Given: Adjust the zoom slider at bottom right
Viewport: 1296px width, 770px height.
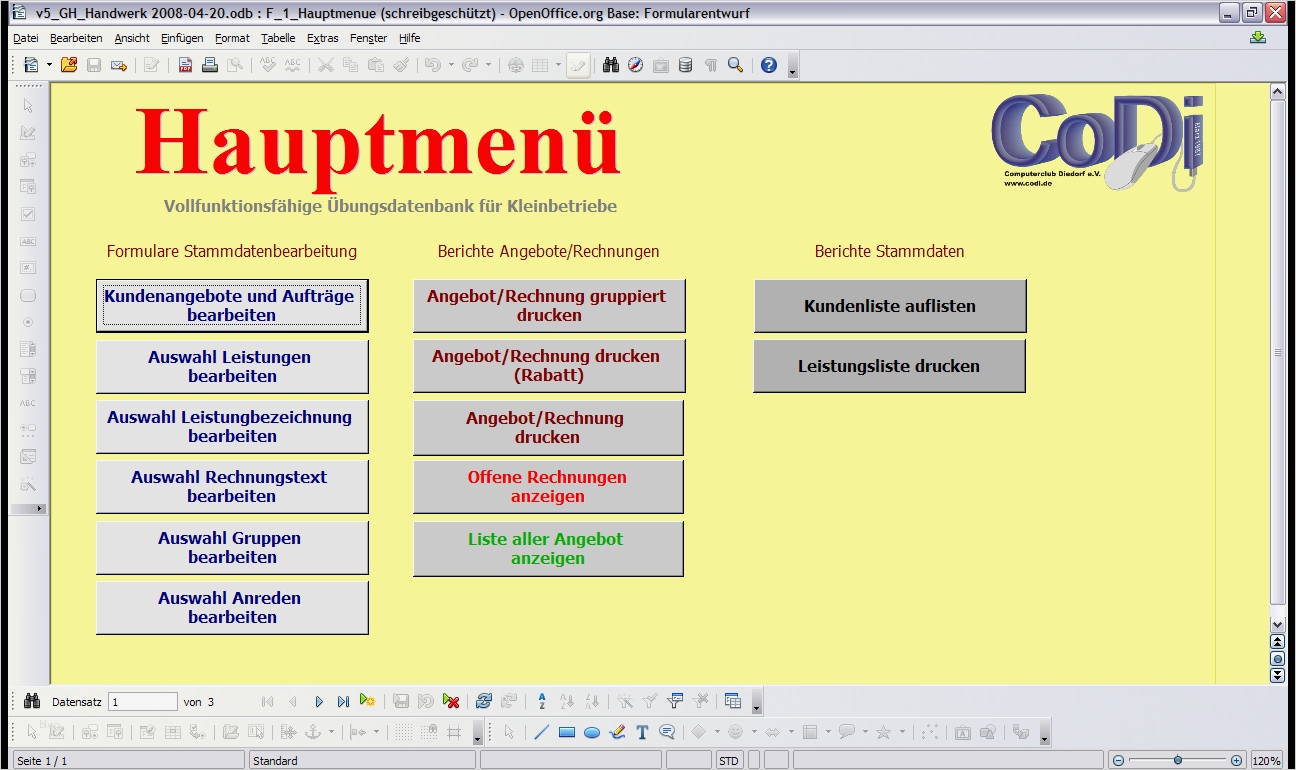Looking at the screenshot, I should point(1180,759).
